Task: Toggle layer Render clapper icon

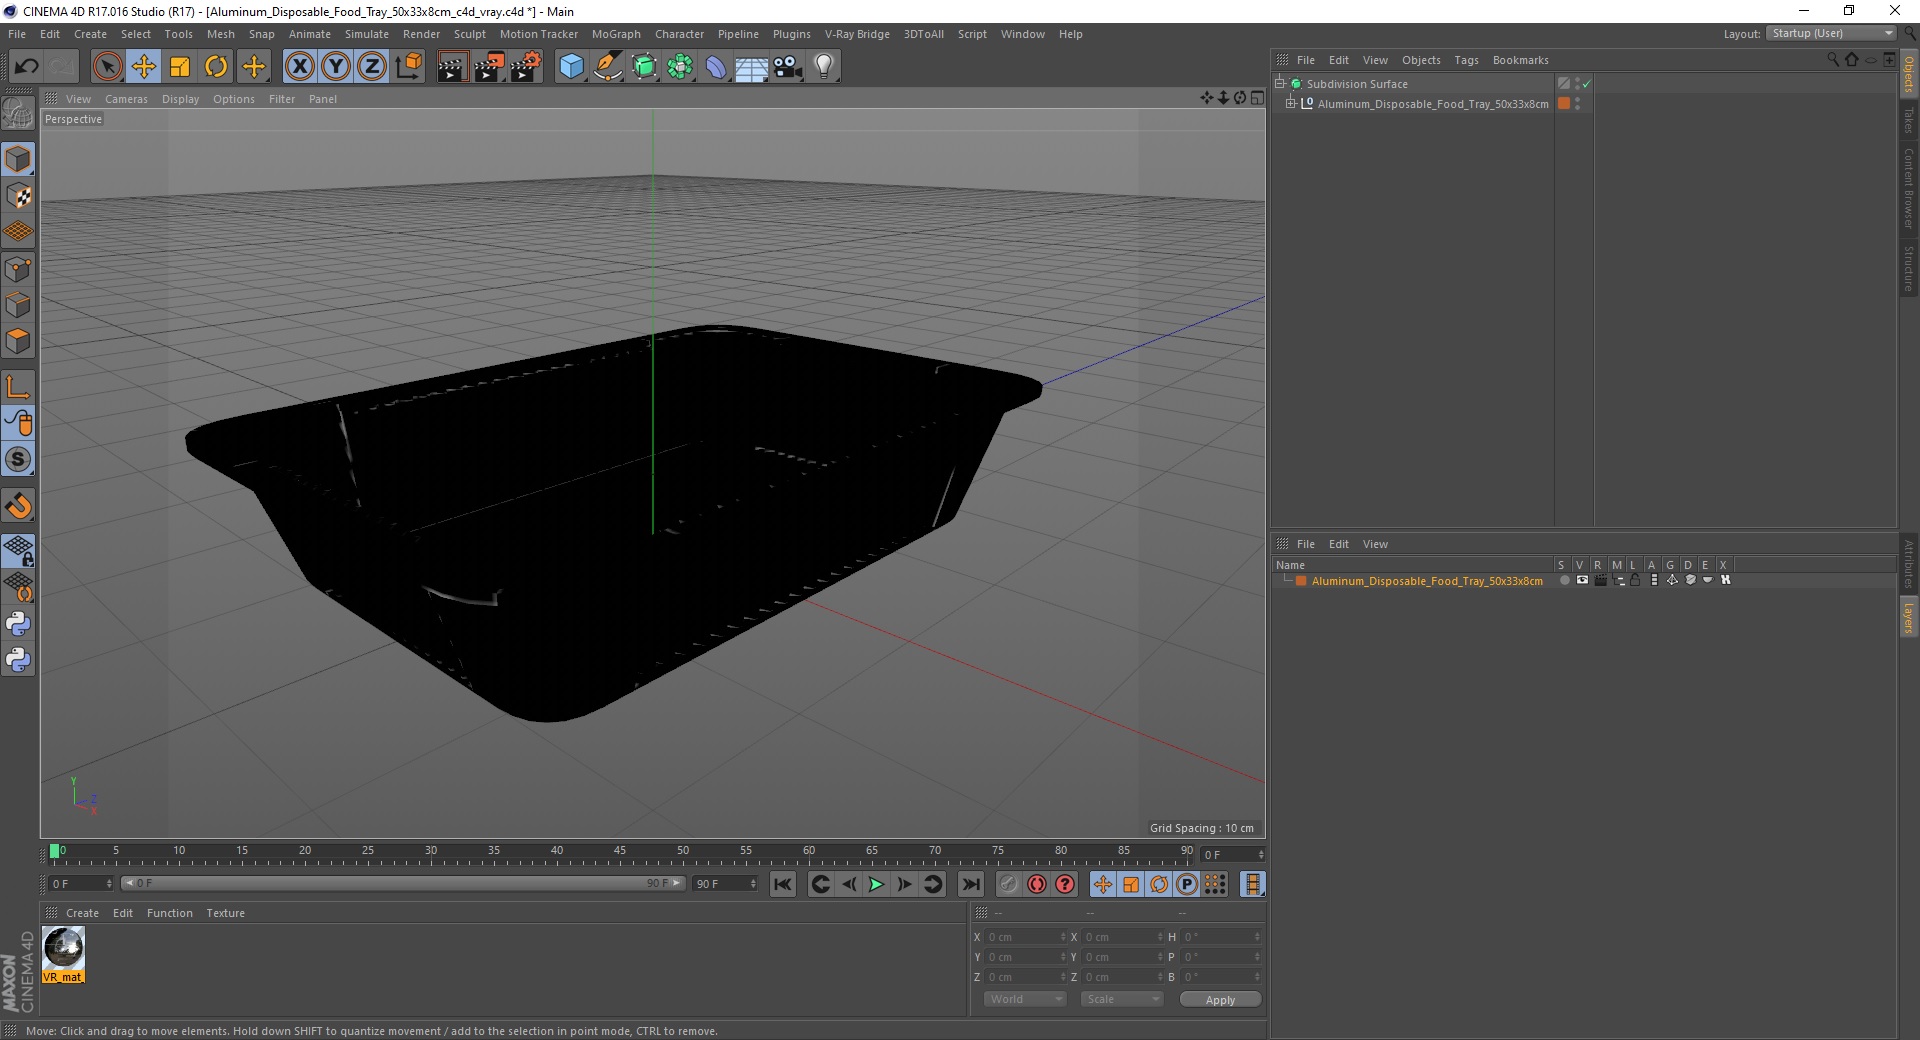Action: pos(1600,580)
